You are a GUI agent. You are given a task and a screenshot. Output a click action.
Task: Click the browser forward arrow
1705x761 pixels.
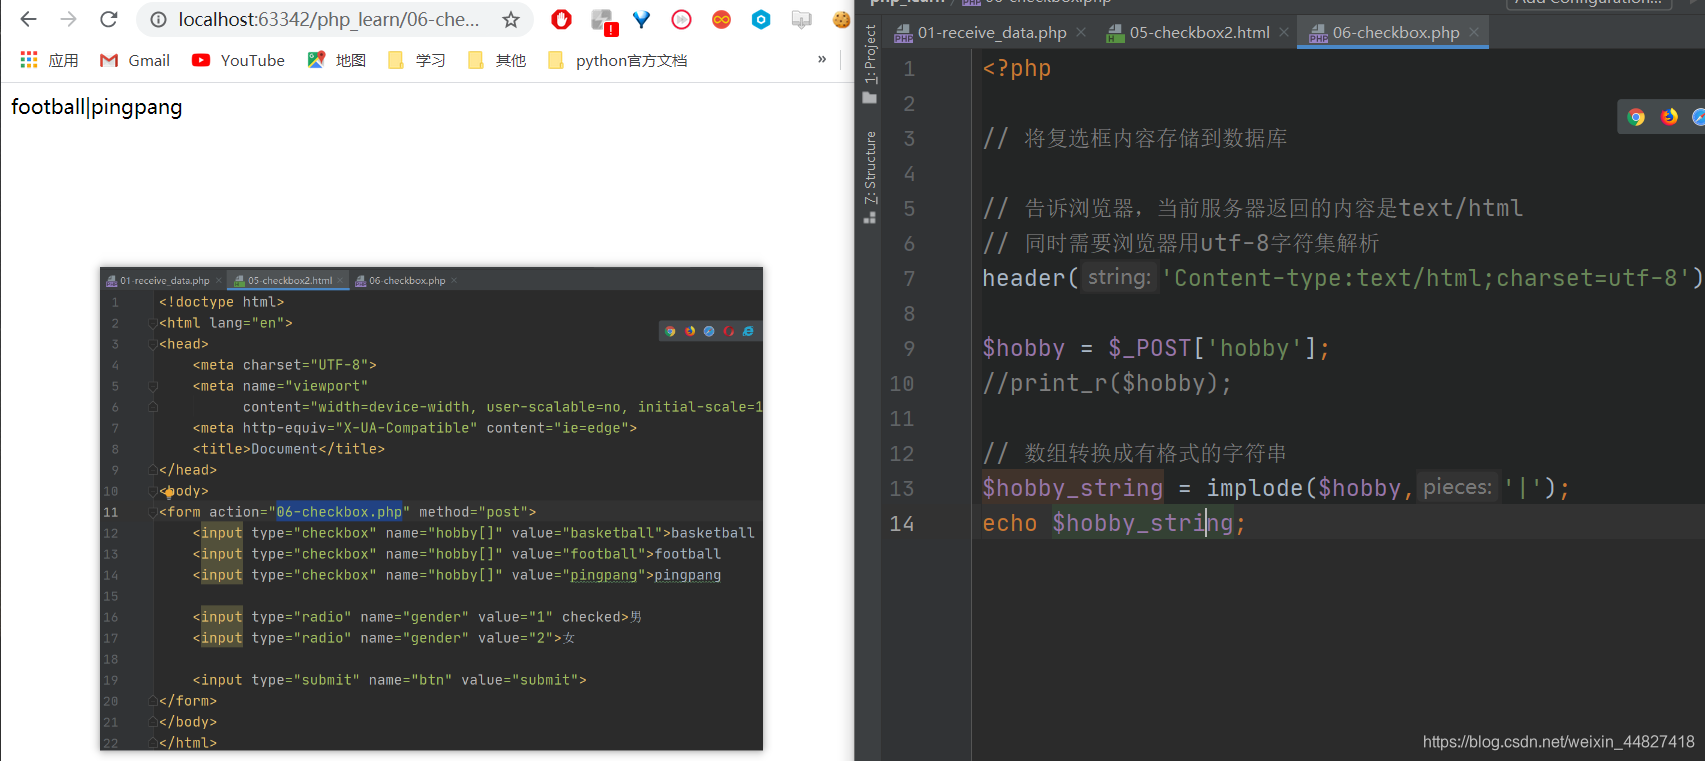pyautogui.click(x=68, y=19)
